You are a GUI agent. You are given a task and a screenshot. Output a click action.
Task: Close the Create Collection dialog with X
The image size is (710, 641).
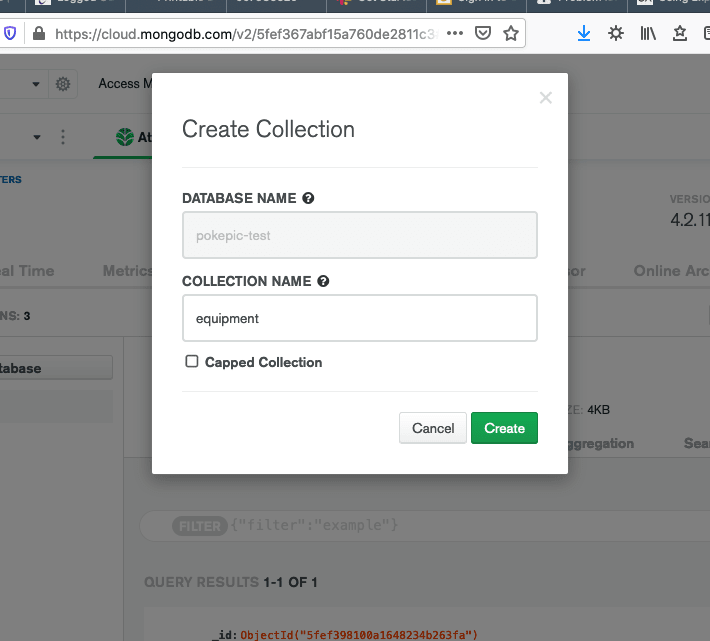pyautogui.click(x=546, y=97)
